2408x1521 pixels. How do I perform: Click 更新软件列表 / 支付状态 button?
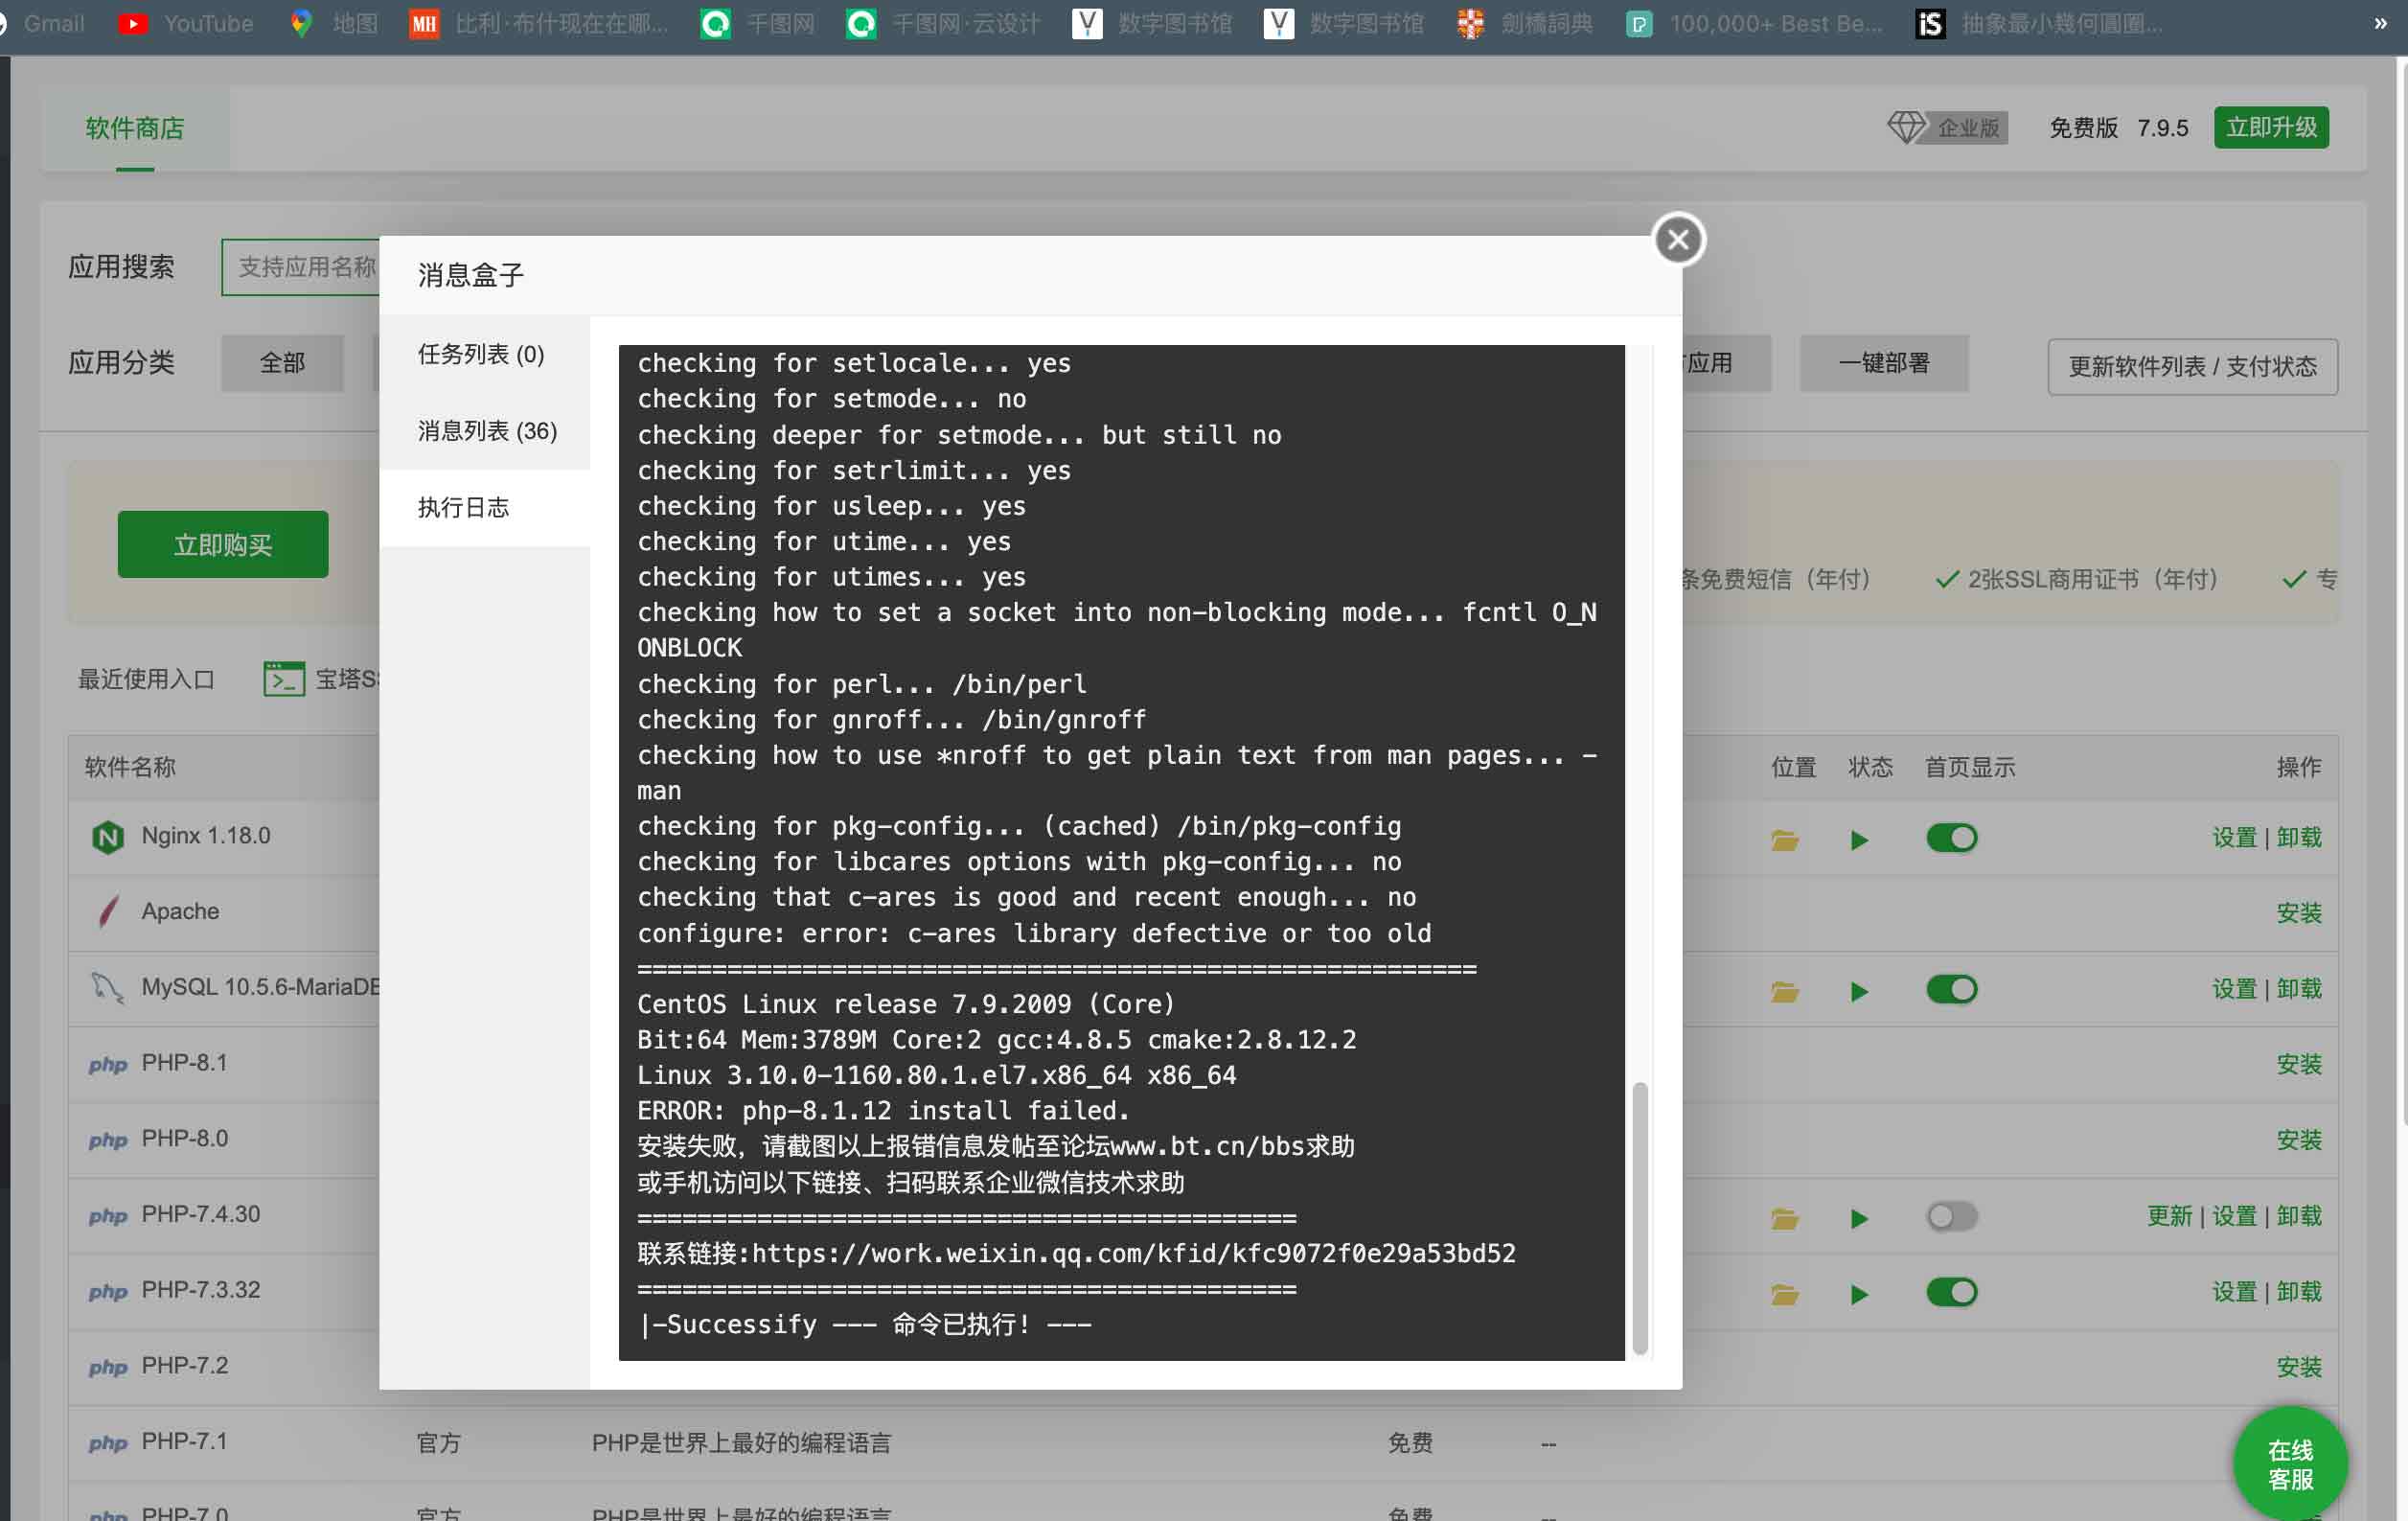coord(2192,367)
